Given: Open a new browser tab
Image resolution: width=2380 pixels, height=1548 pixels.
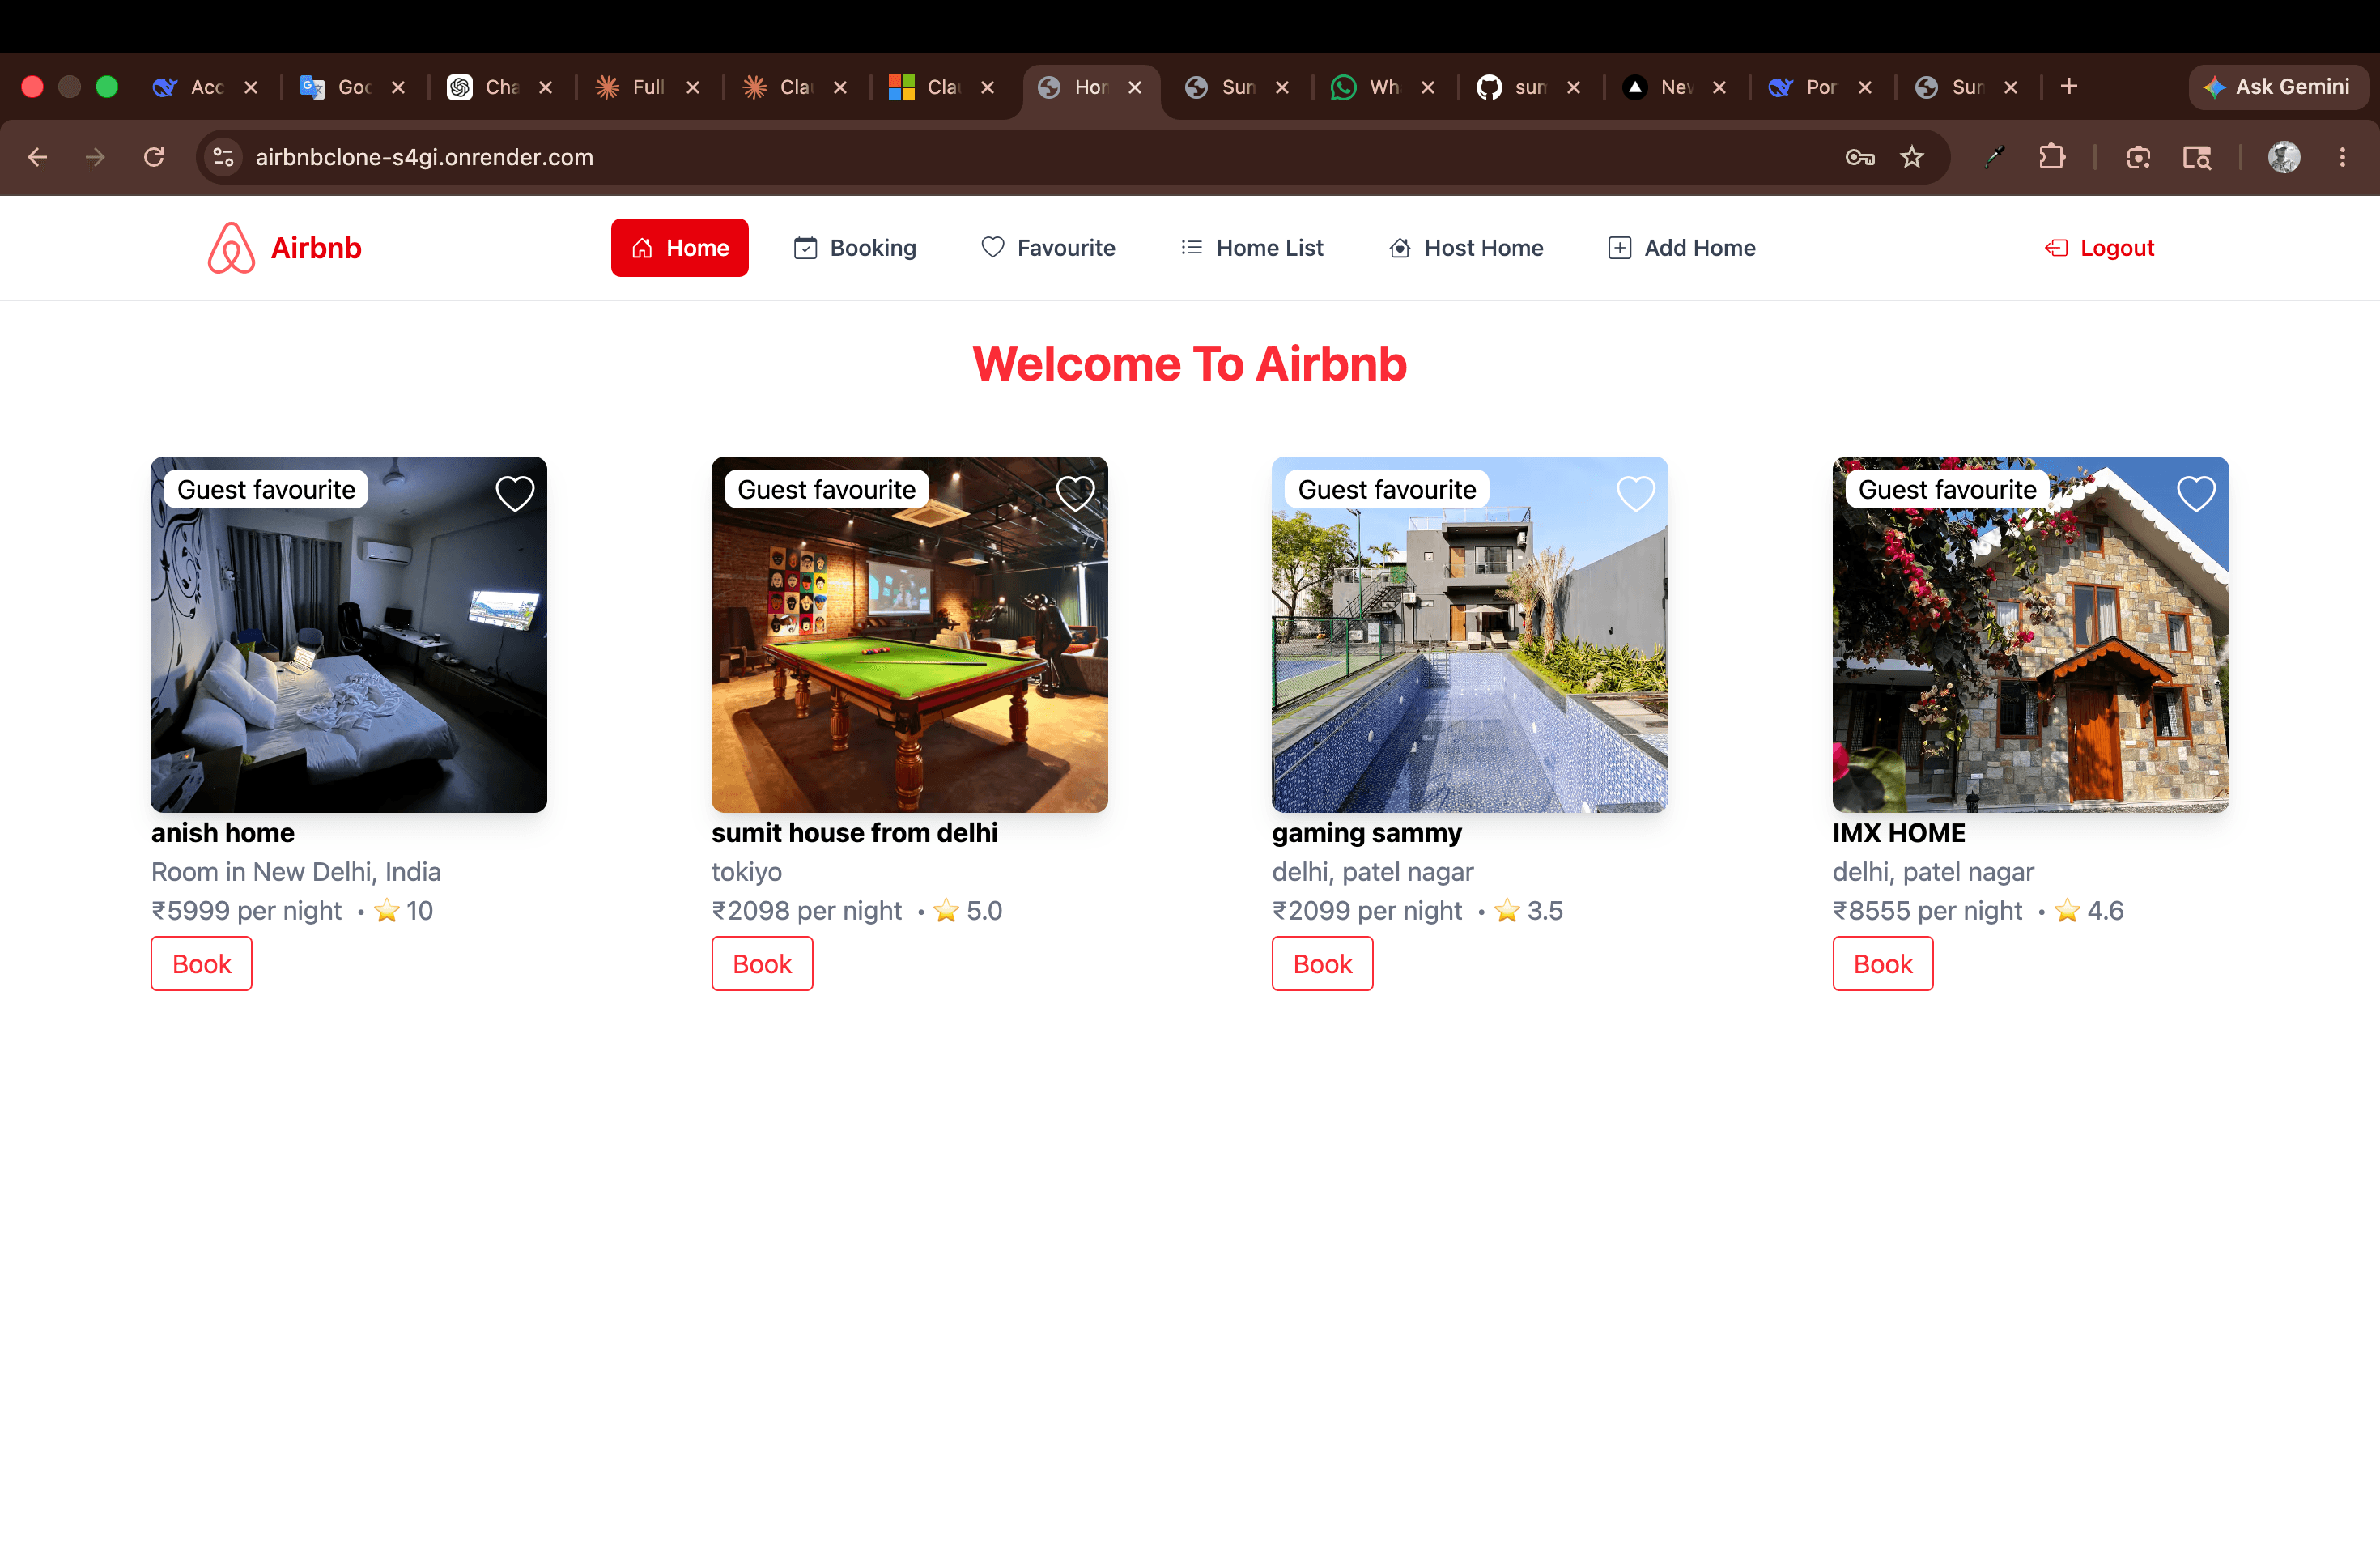Looking at the screenshot, I should pos(2069,87).
